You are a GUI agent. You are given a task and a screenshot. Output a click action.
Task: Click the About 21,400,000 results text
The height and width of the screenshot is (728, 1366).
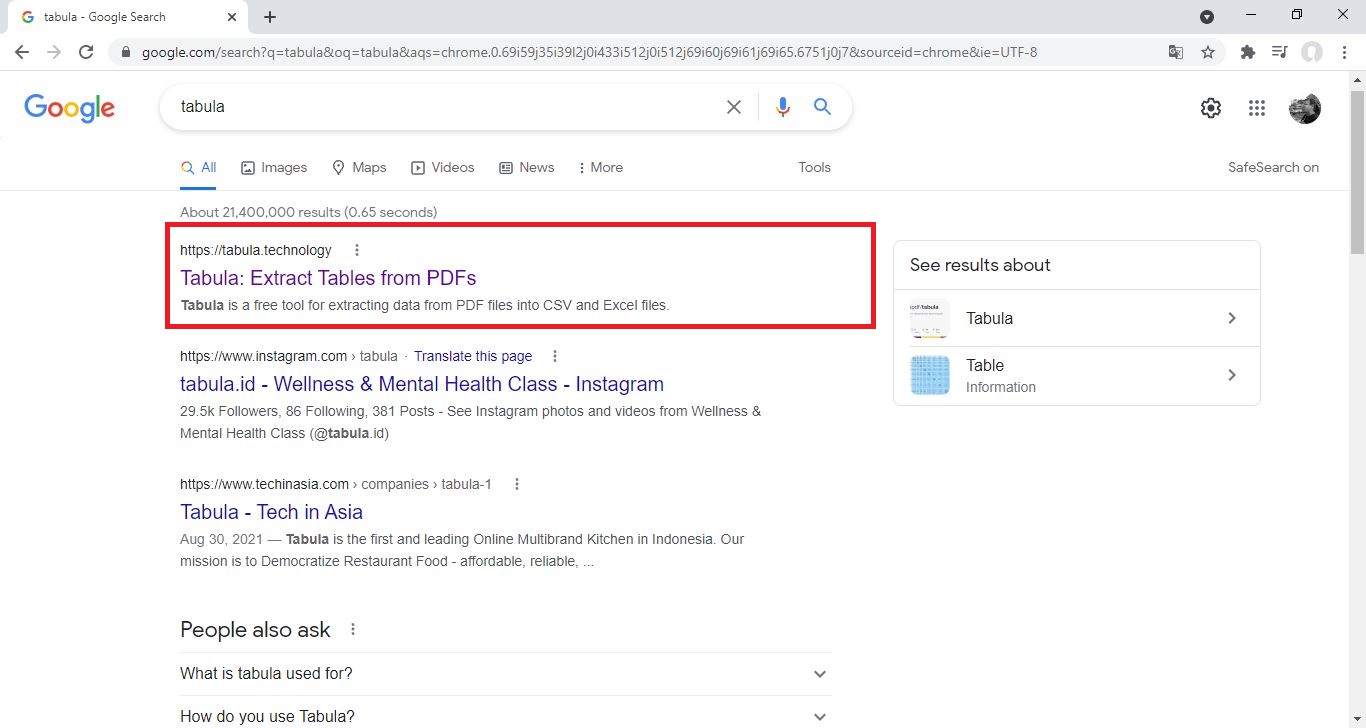(x=308, y=212)
